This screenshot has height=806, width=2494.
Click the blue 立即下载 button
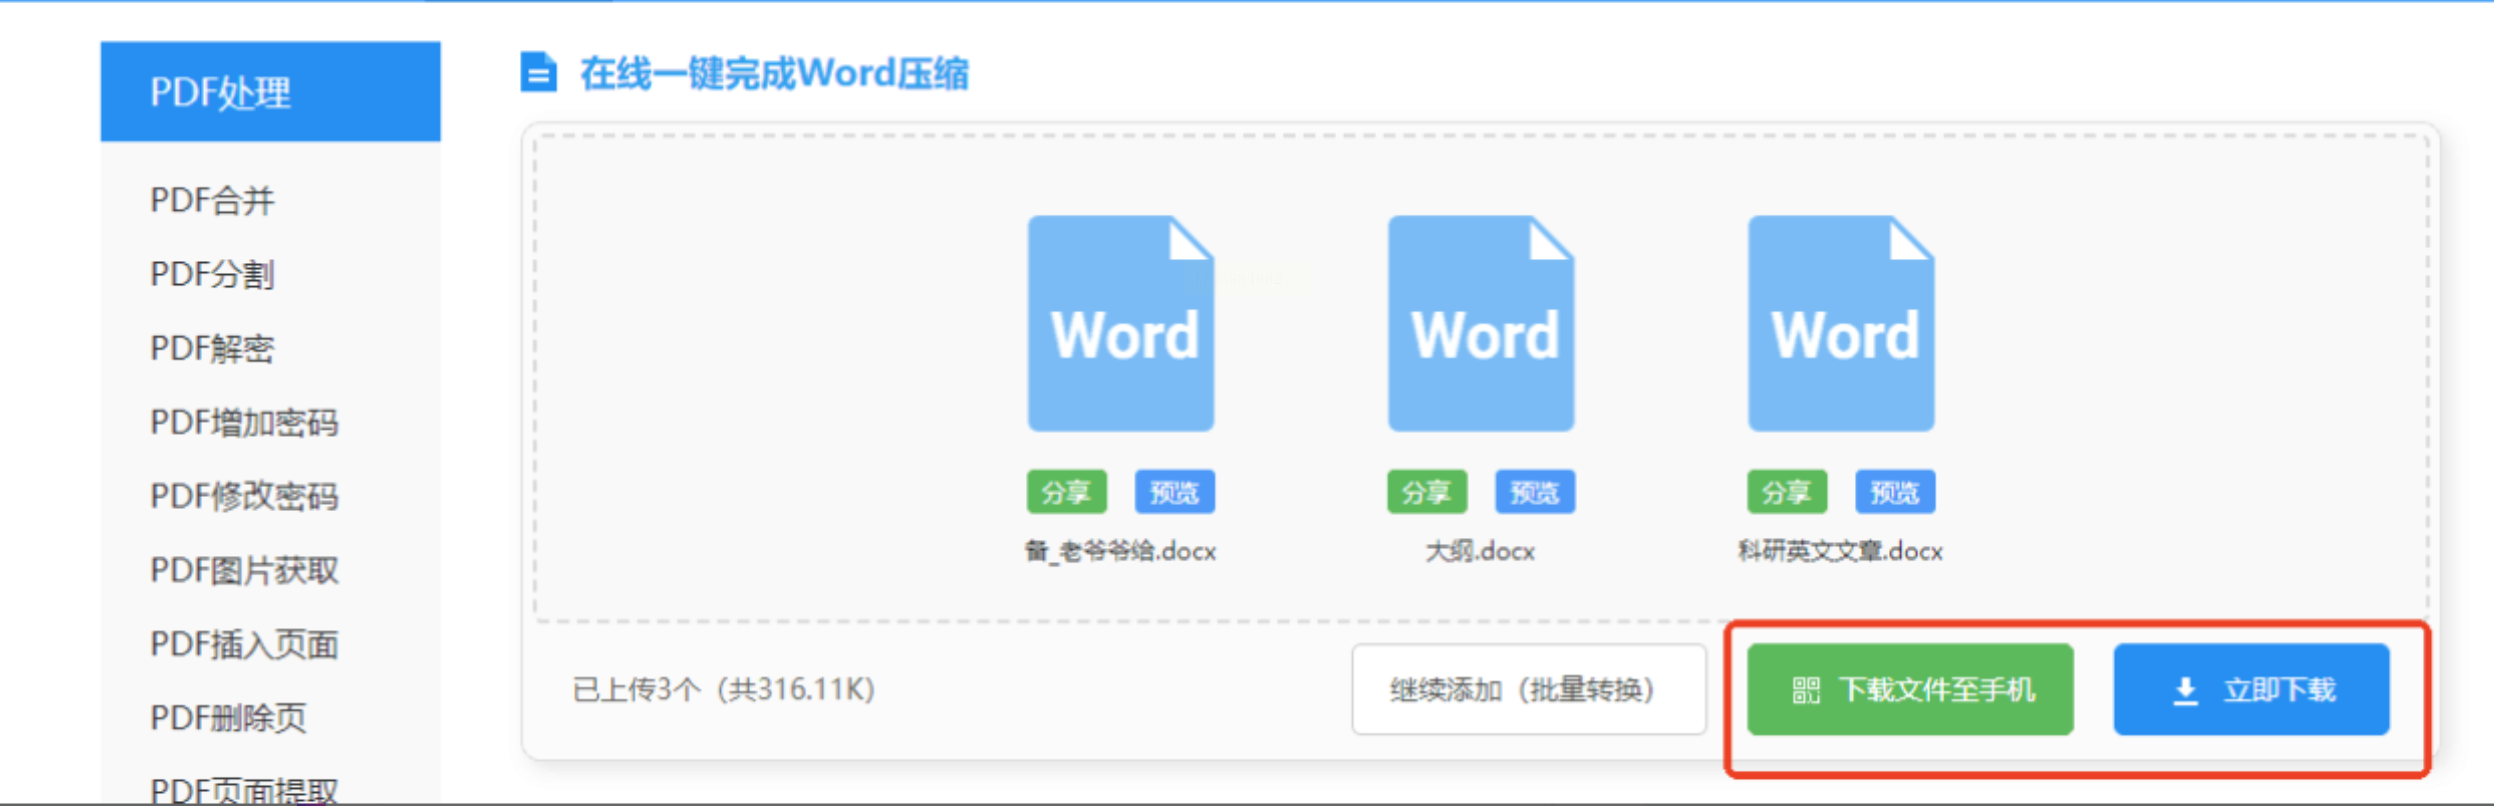pos(2251,690)
